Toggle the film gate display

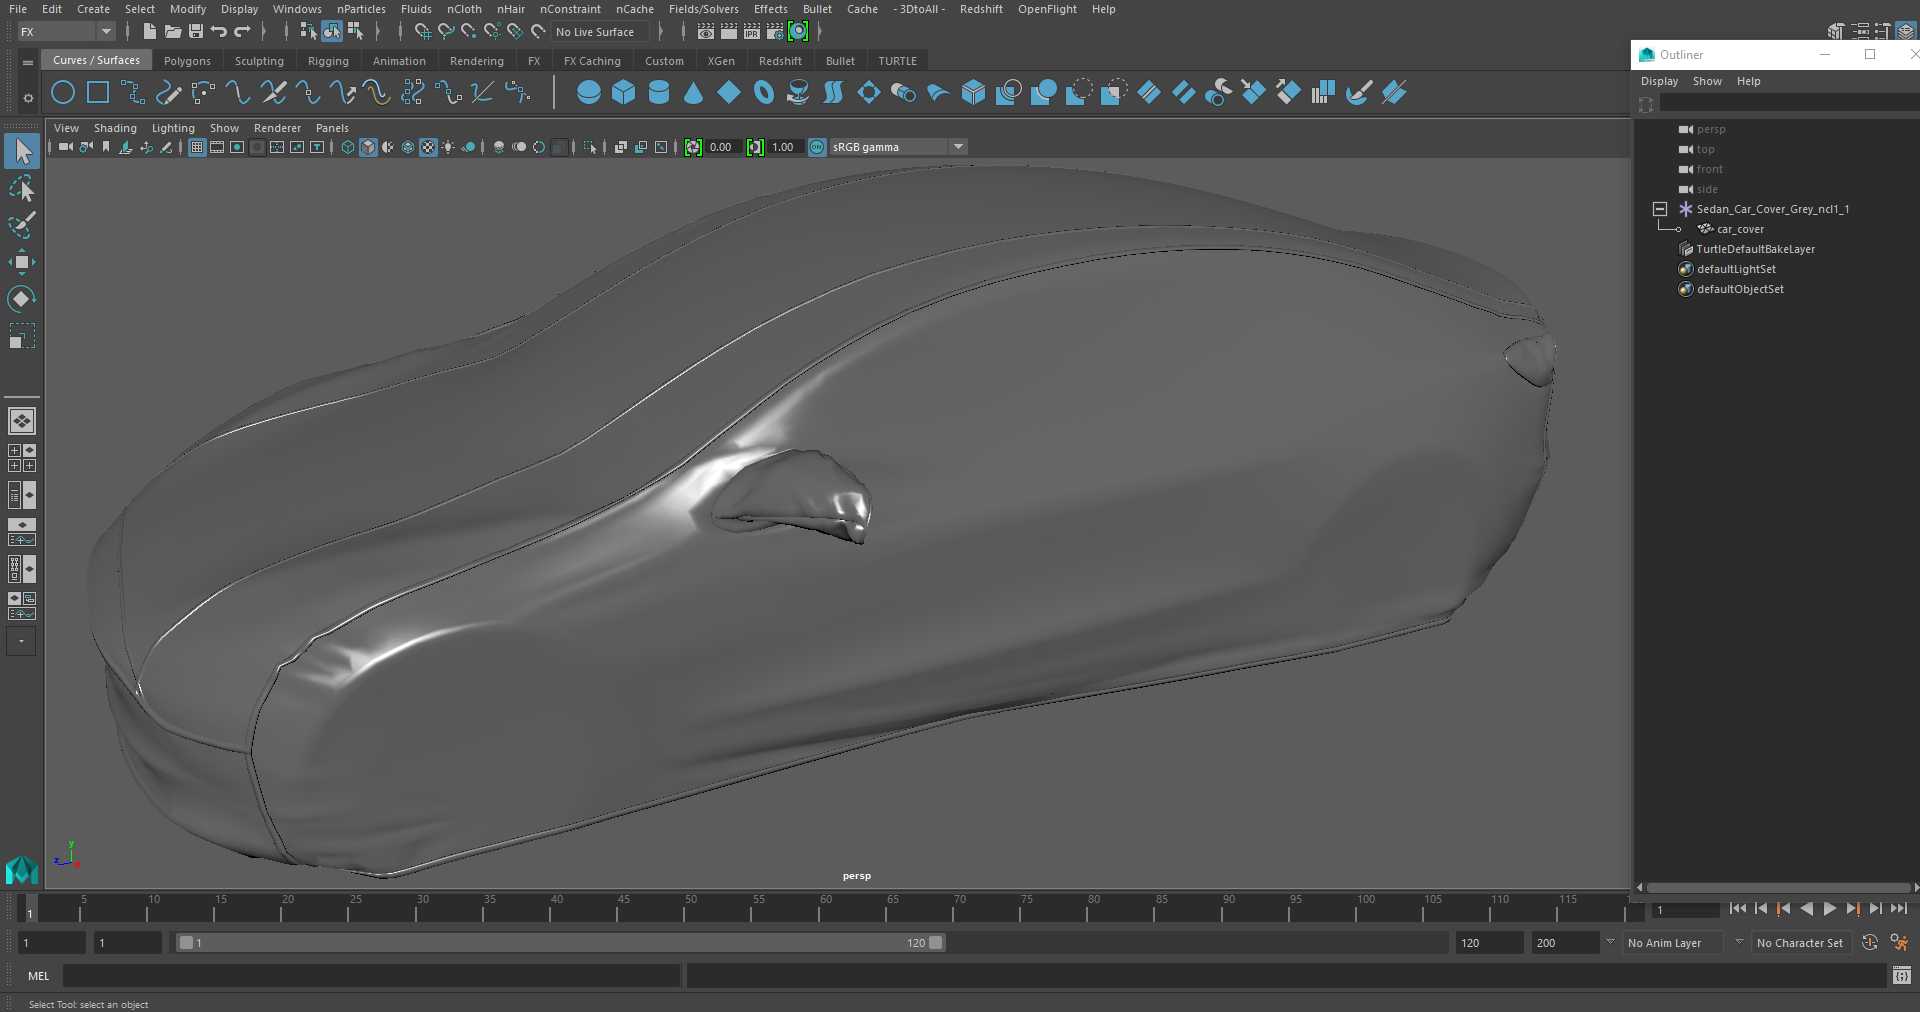point(217,147)
